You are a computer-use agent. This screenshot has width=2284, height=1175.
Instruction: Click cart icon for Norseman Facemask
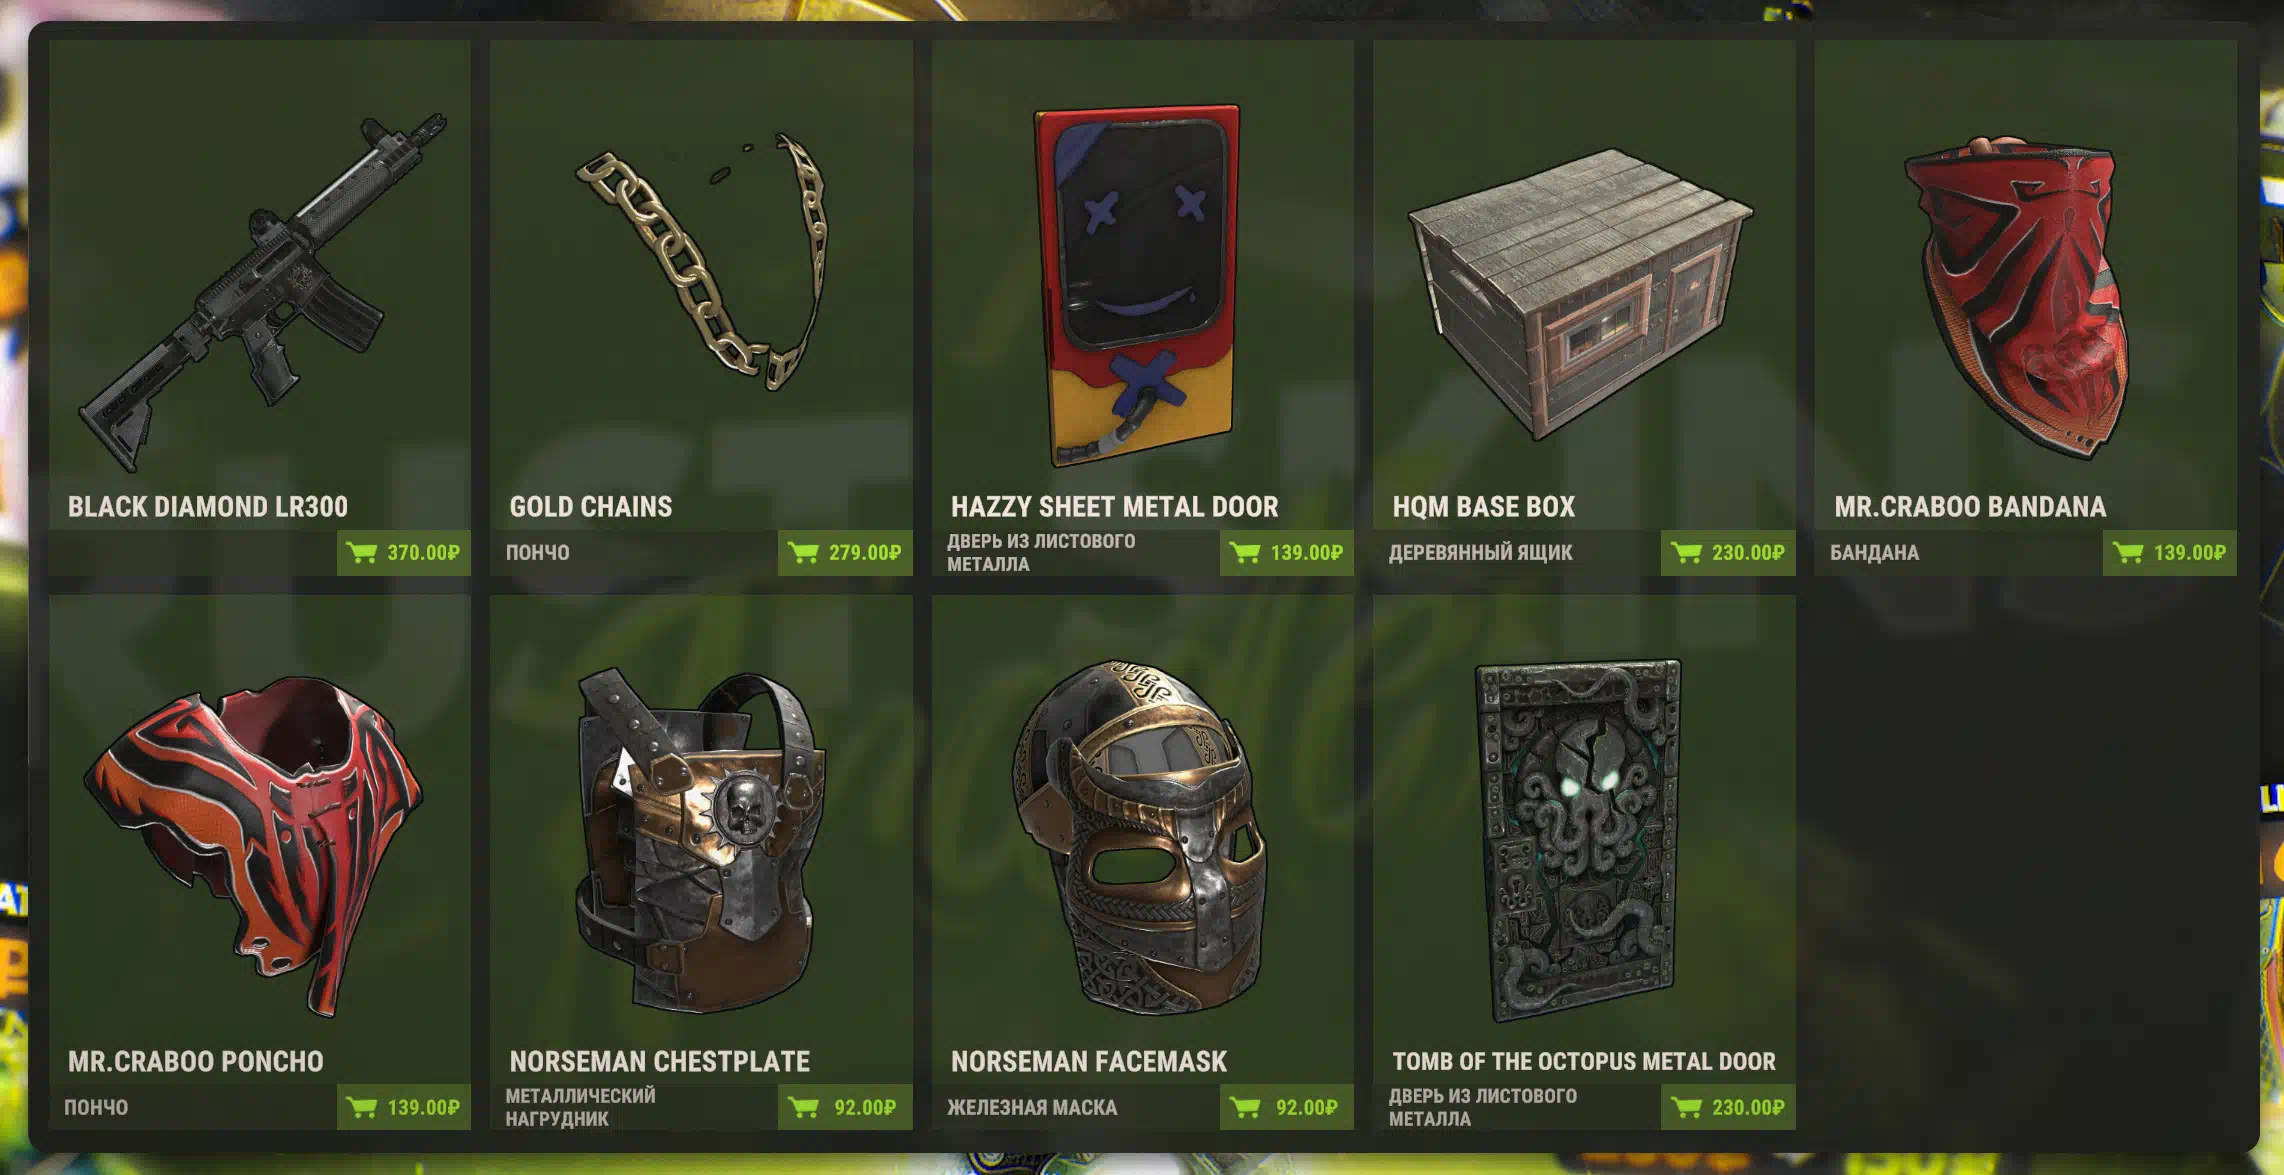click(1245, 1107)
